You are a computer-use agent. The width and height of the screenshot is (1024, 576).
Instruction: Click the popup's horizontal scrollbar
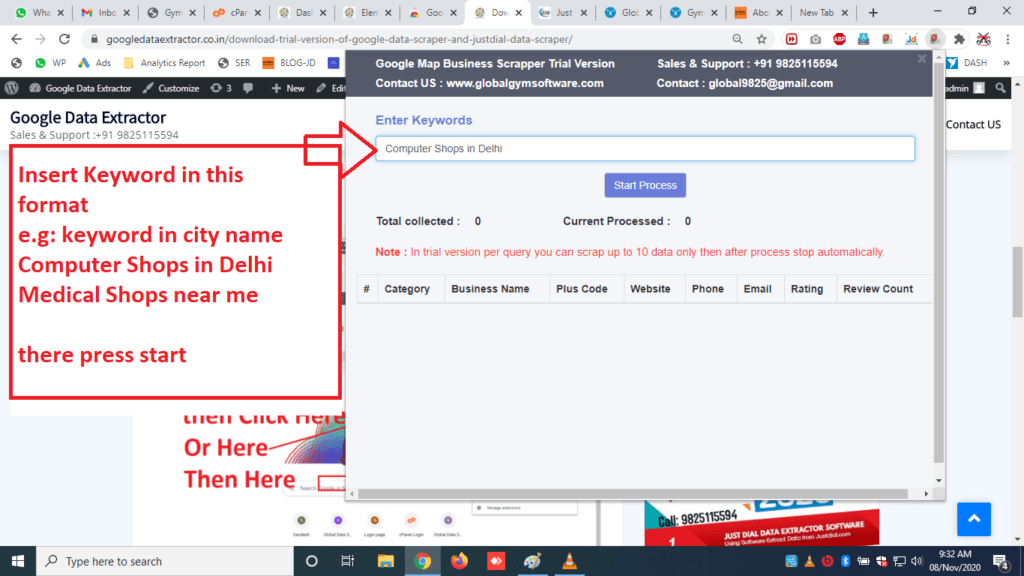point(633,494)
